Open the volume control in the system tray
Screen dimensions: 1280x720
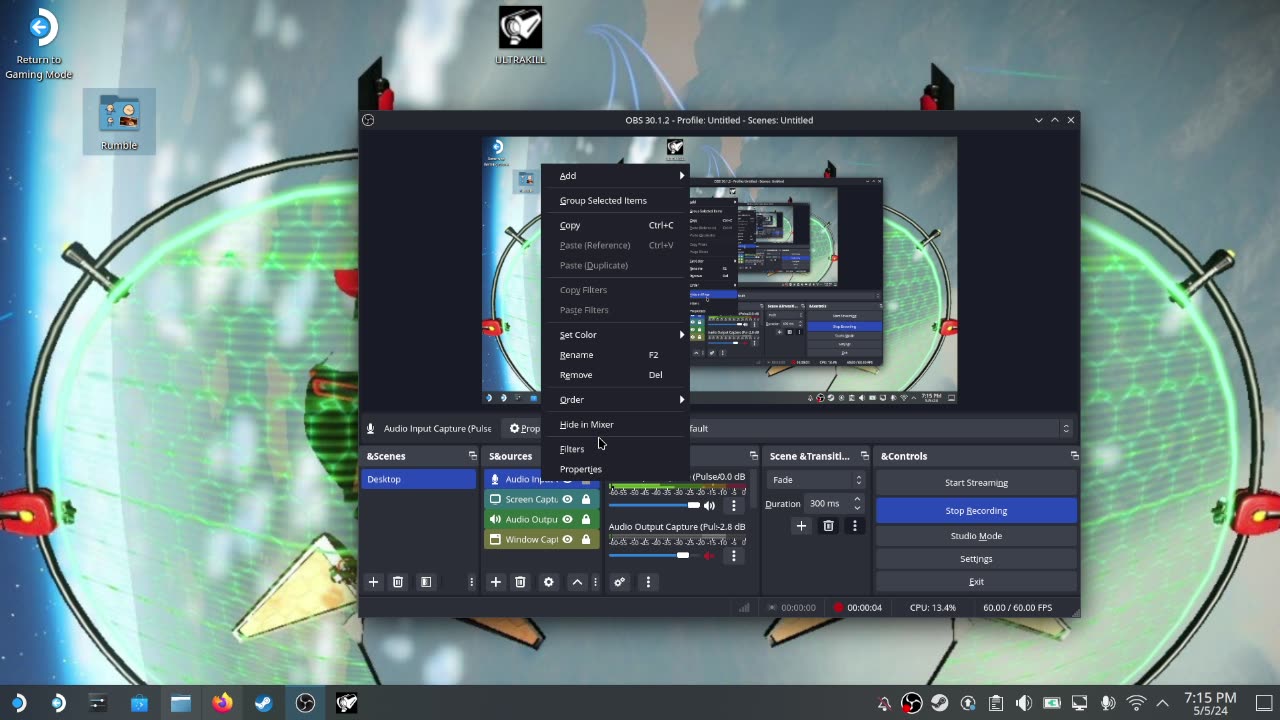click(x=1023, y=703)
